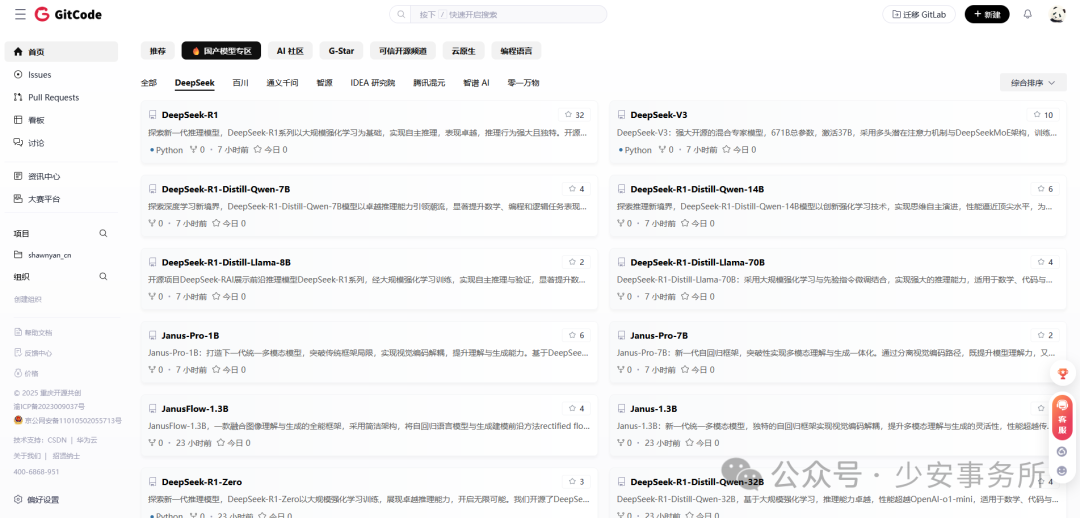The height and width of the screenshot is (518, 1080).
Task: Open the 帮助文档 link
Action: pos(33,332)
